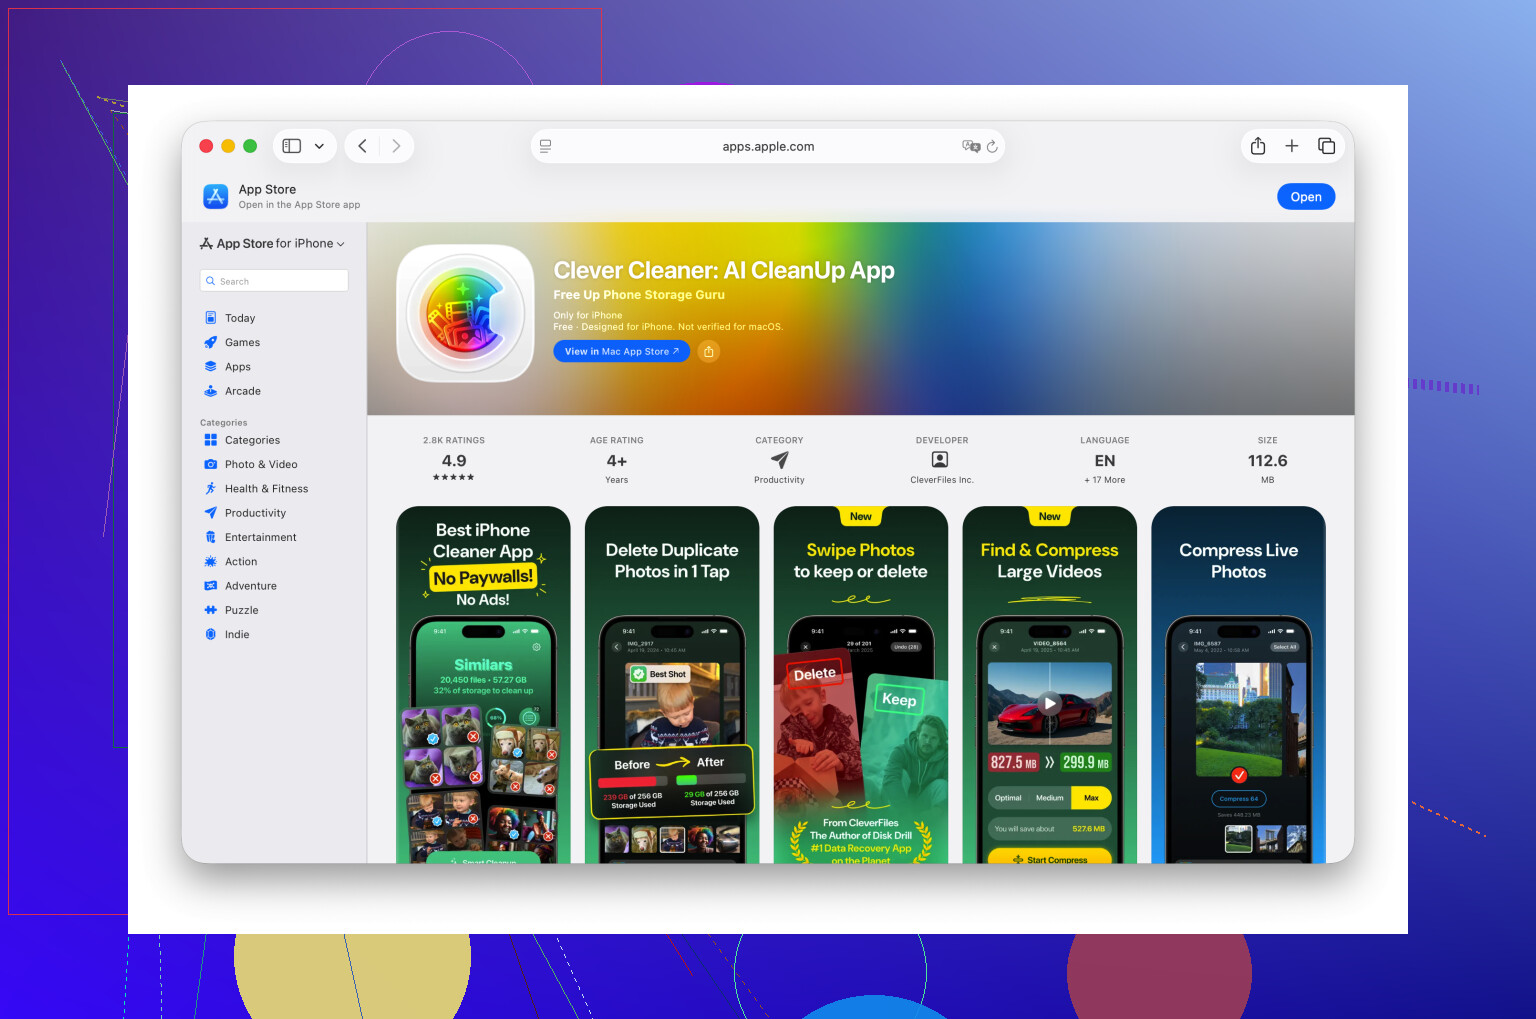This screenshot has width=1536, height=1019.
Task: Expand the App Store for iPhone dropdown
Action: pyautogui.click(x=272, y=243)
